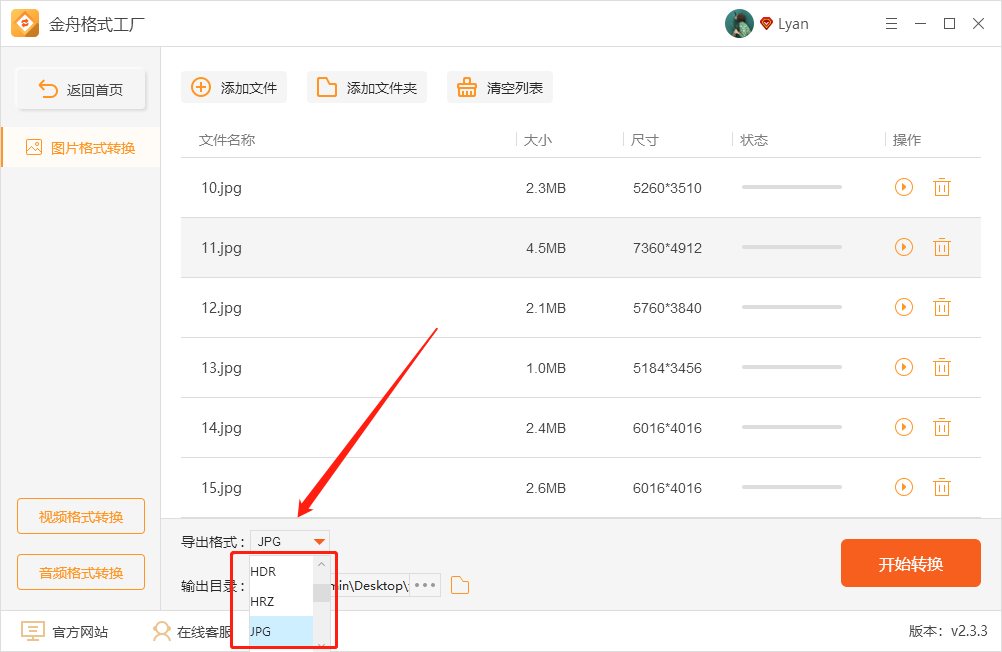1002x652 pixels.
Task: Click the 大小 column header
Action: pyautogui.click(x=537, y=140)
